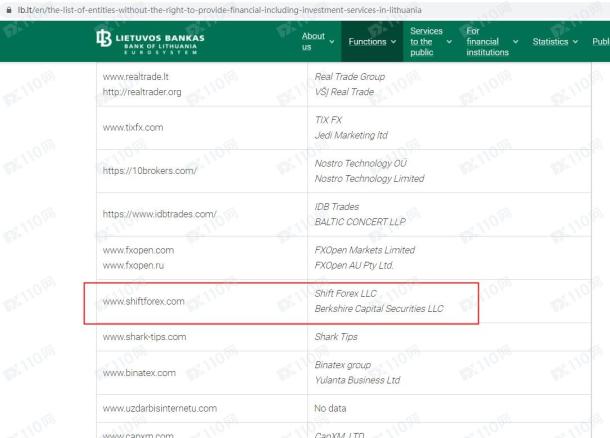Select IDB Trades text
Viewport: 610px width, 438px height.
[x=337, y=207]
